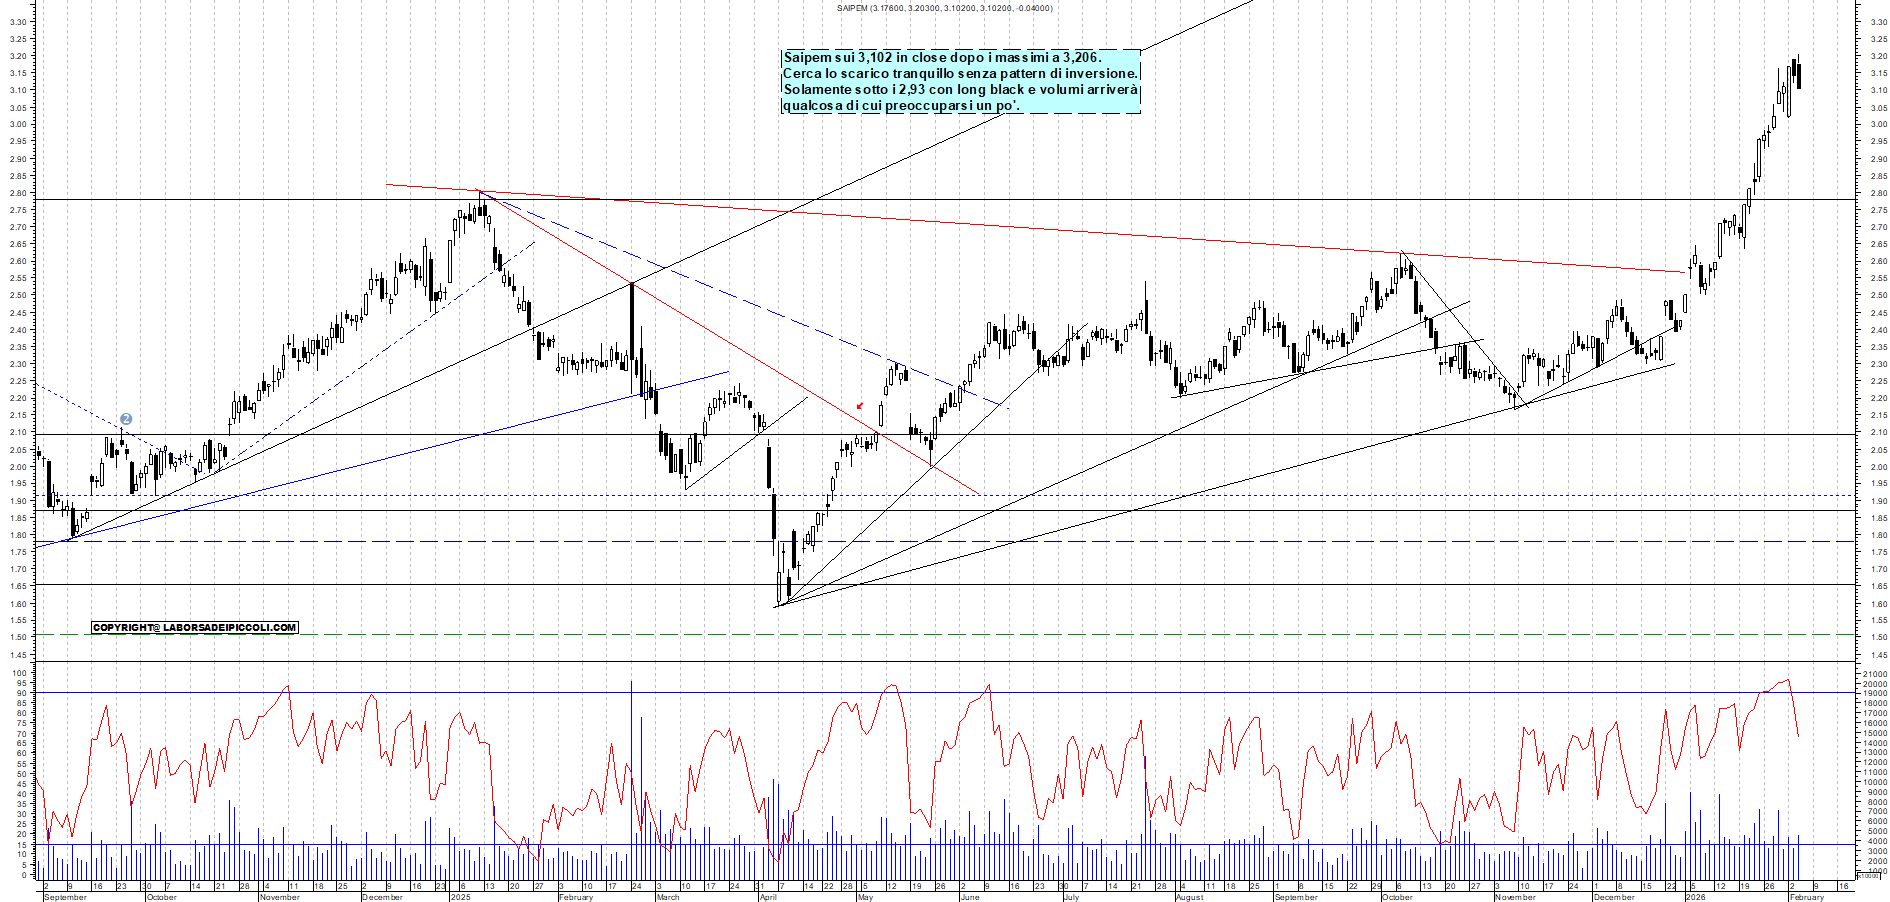Screen dimensions: 1890x902
Task: Click the March label on the date axis
Action: click(667, 897)
